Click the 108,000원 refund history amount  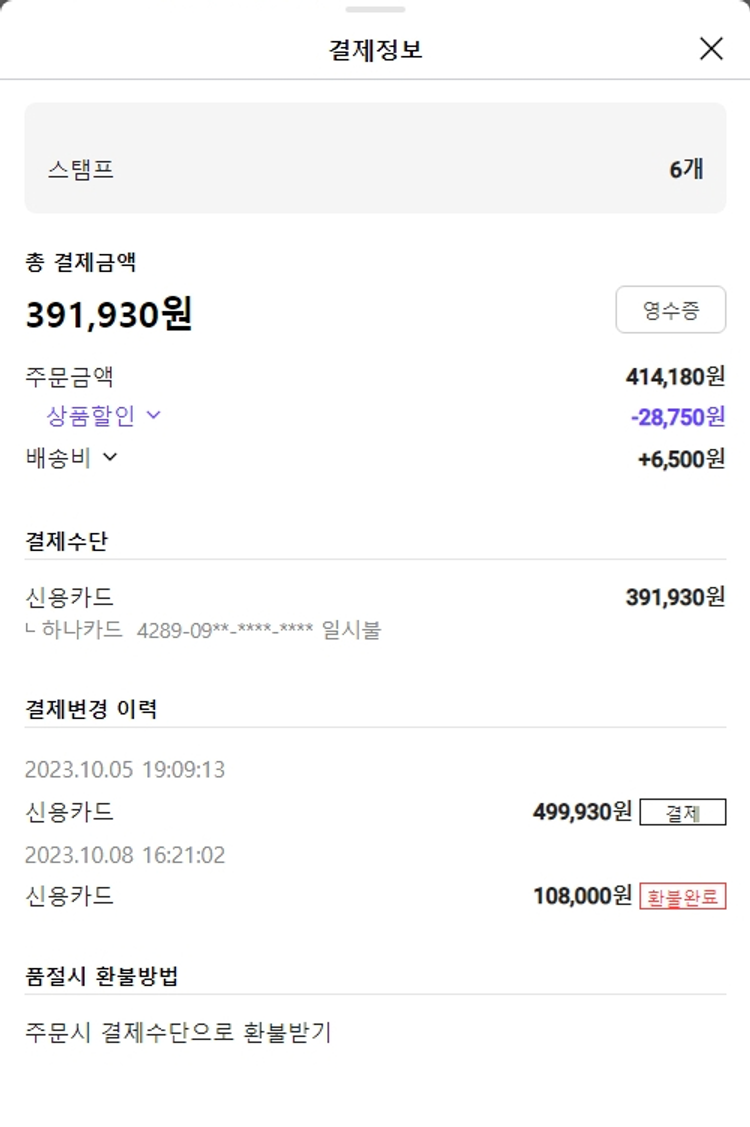click(582, 895)
